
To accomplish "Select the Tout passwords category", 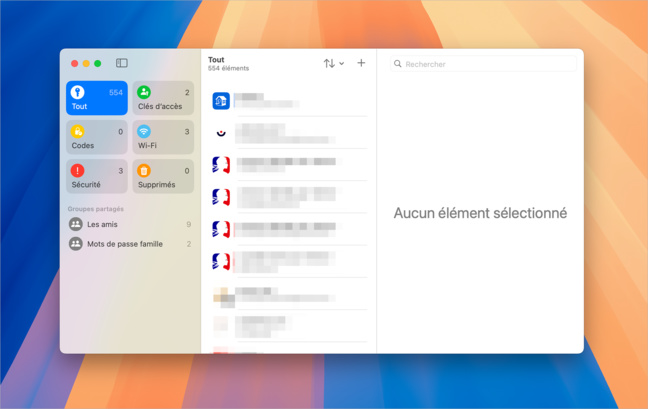I will [97, 98].
